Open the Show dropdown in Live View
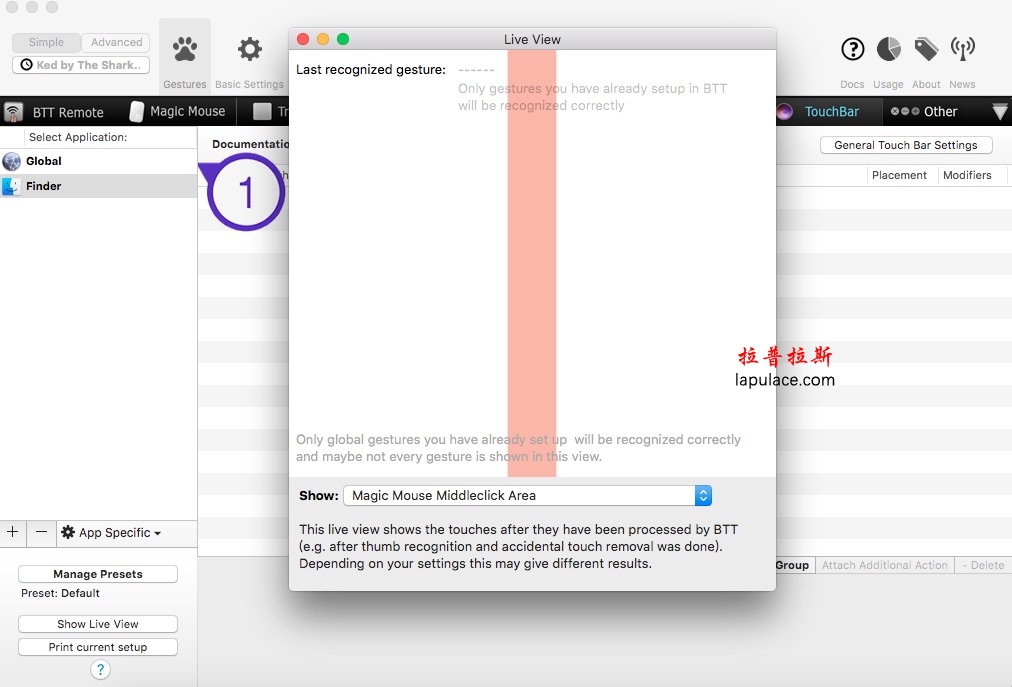Screen dimensions: 1012x687 pyautogui.click(x=527, y=496)
